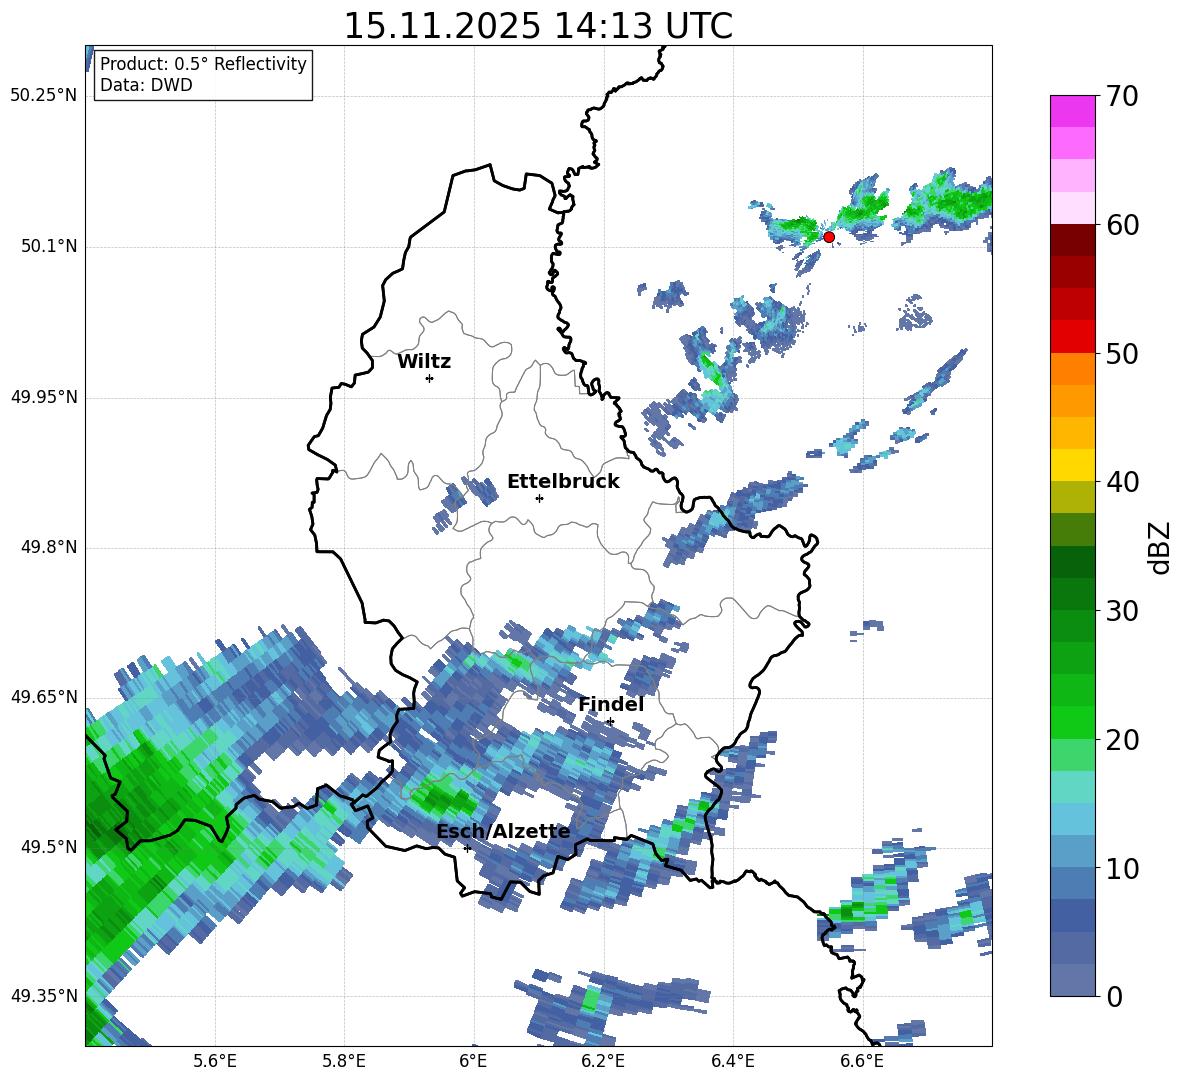
Task: Pick the grey-blue bottom colorbar swatch at 0
Action: [1072, 980]
